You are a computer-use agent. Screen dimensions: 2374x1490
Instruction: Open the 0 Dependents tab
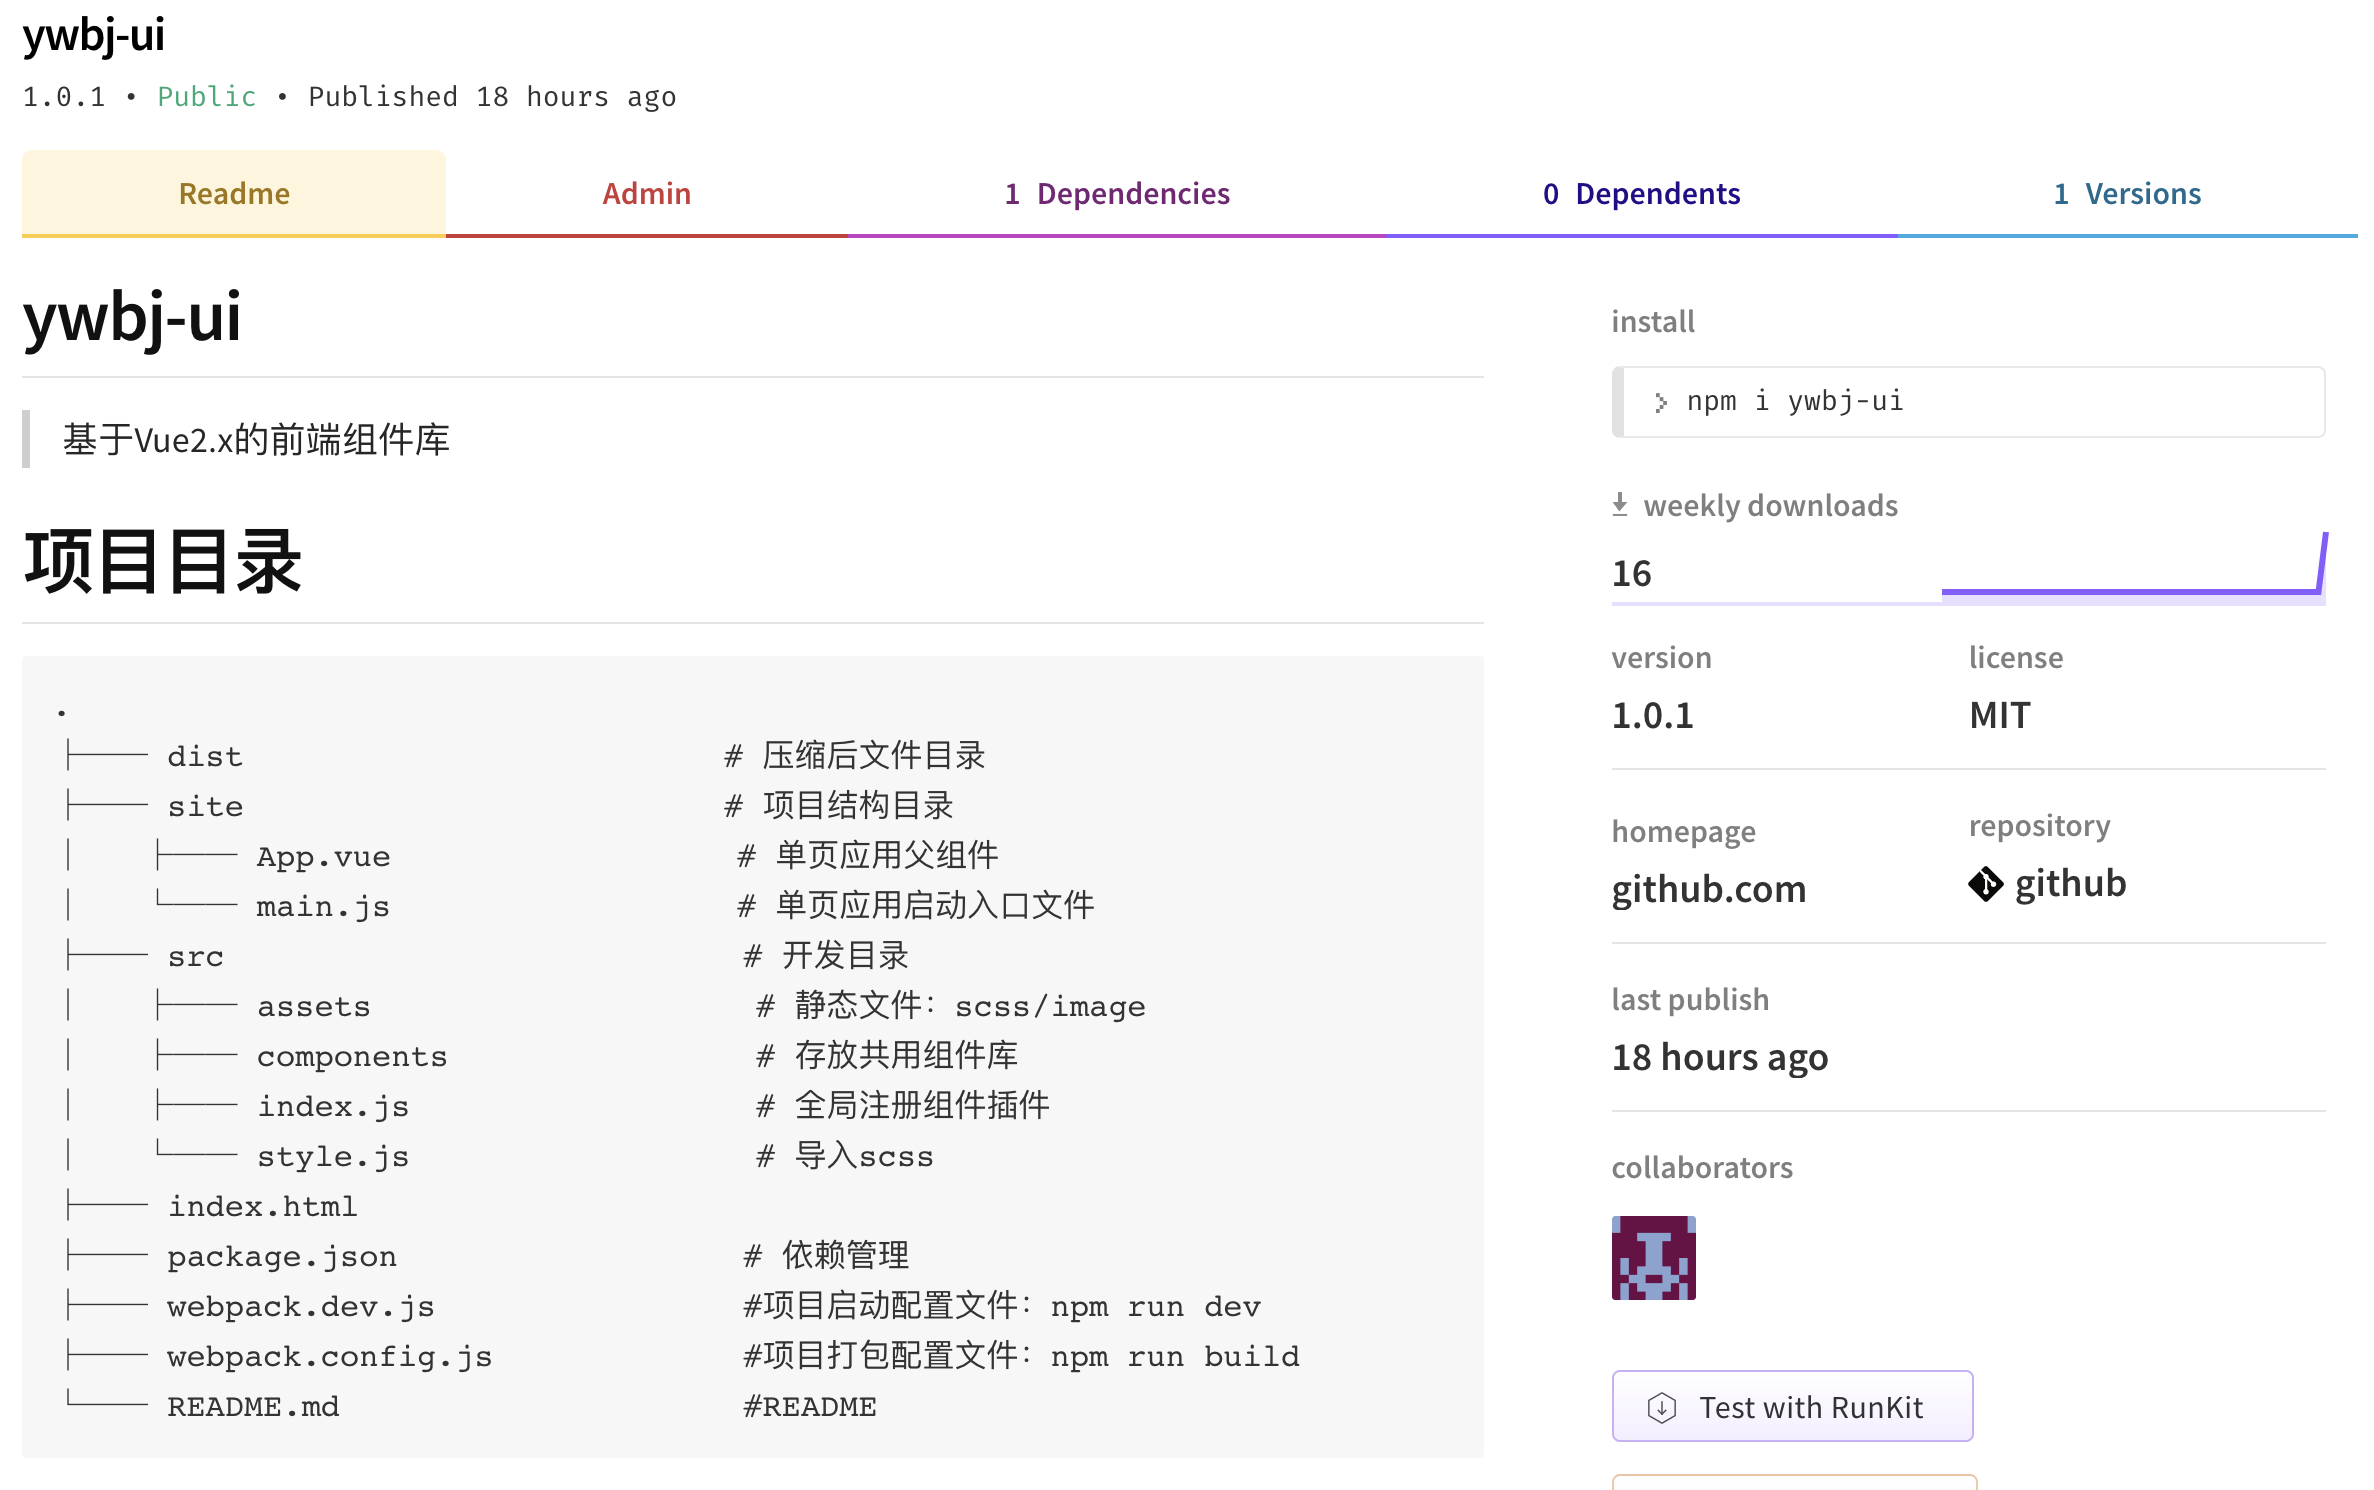click(1641, 193)
